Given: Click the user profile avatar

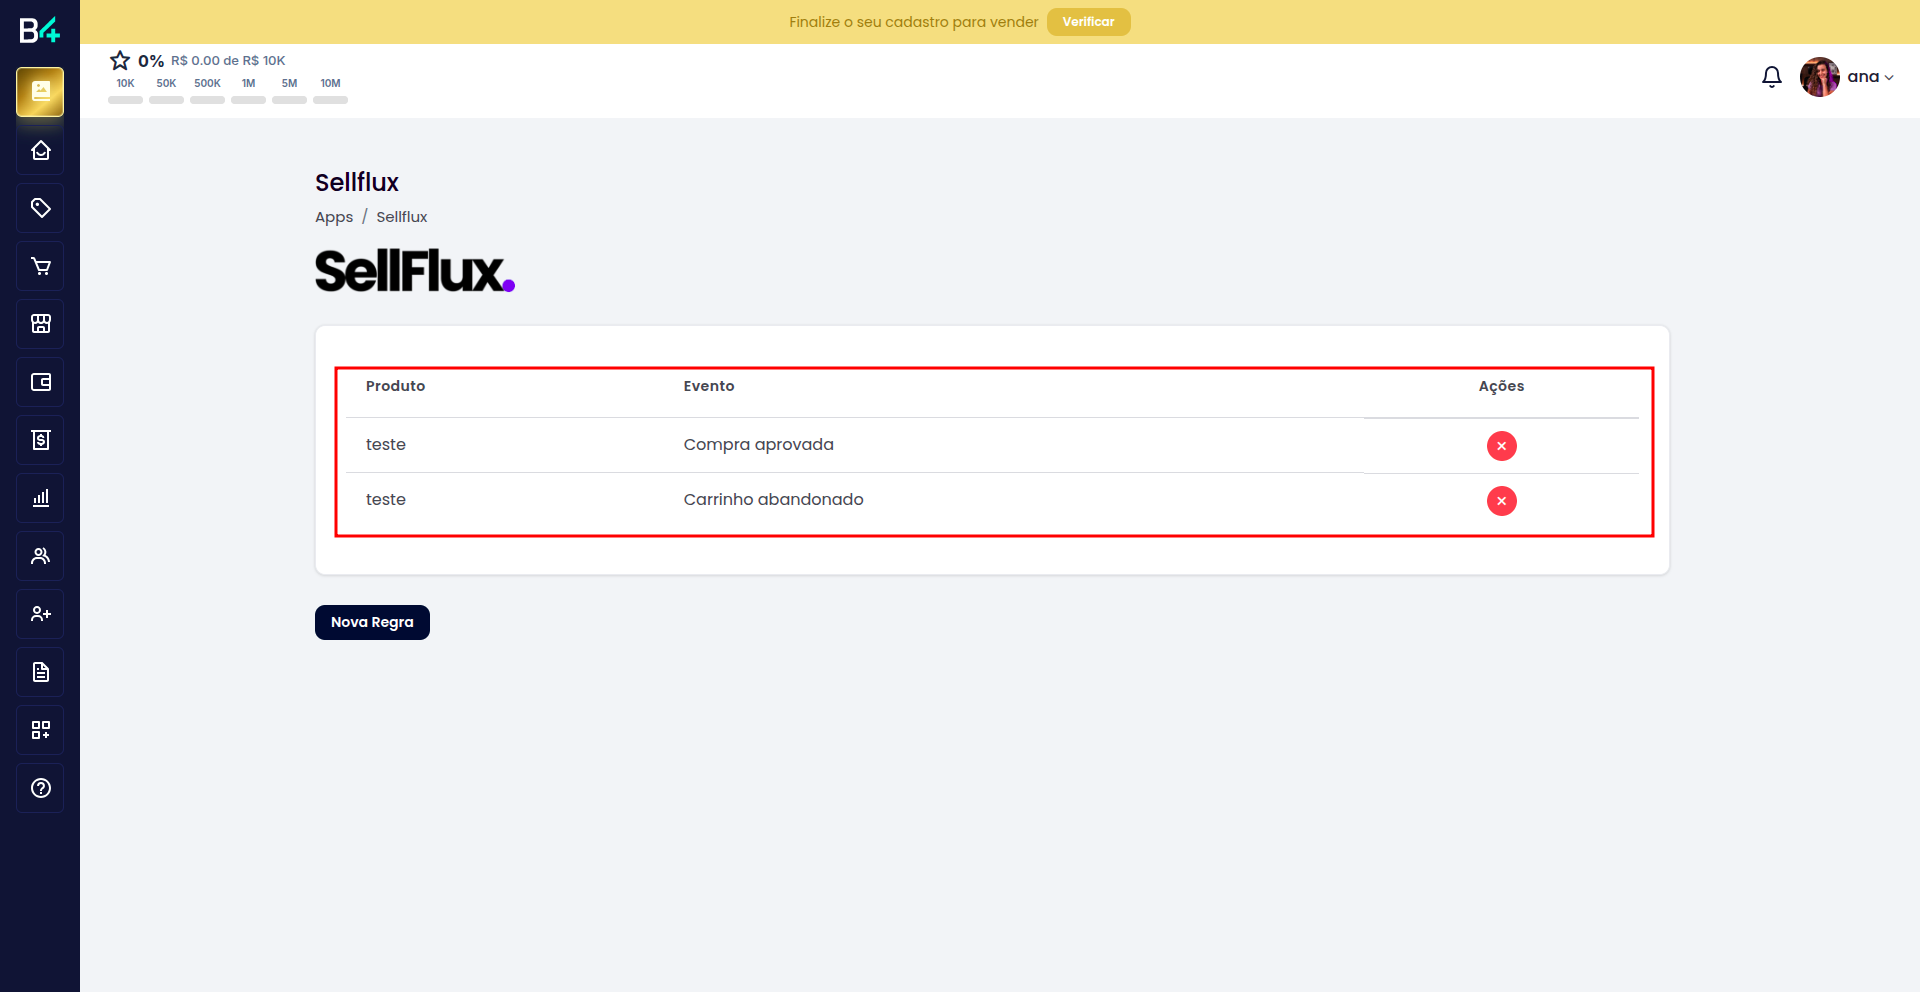Looking at the screenshot, I should pos(1819,77).
